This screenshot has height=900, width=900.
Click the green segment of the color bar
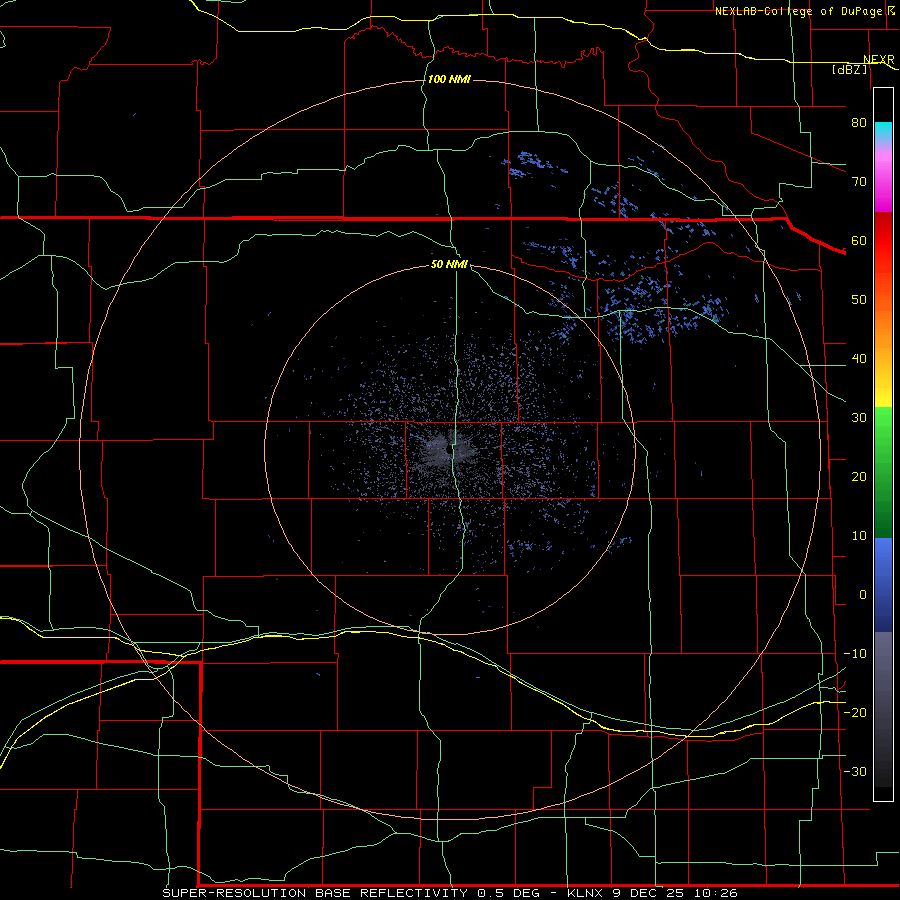coord(883,472)
